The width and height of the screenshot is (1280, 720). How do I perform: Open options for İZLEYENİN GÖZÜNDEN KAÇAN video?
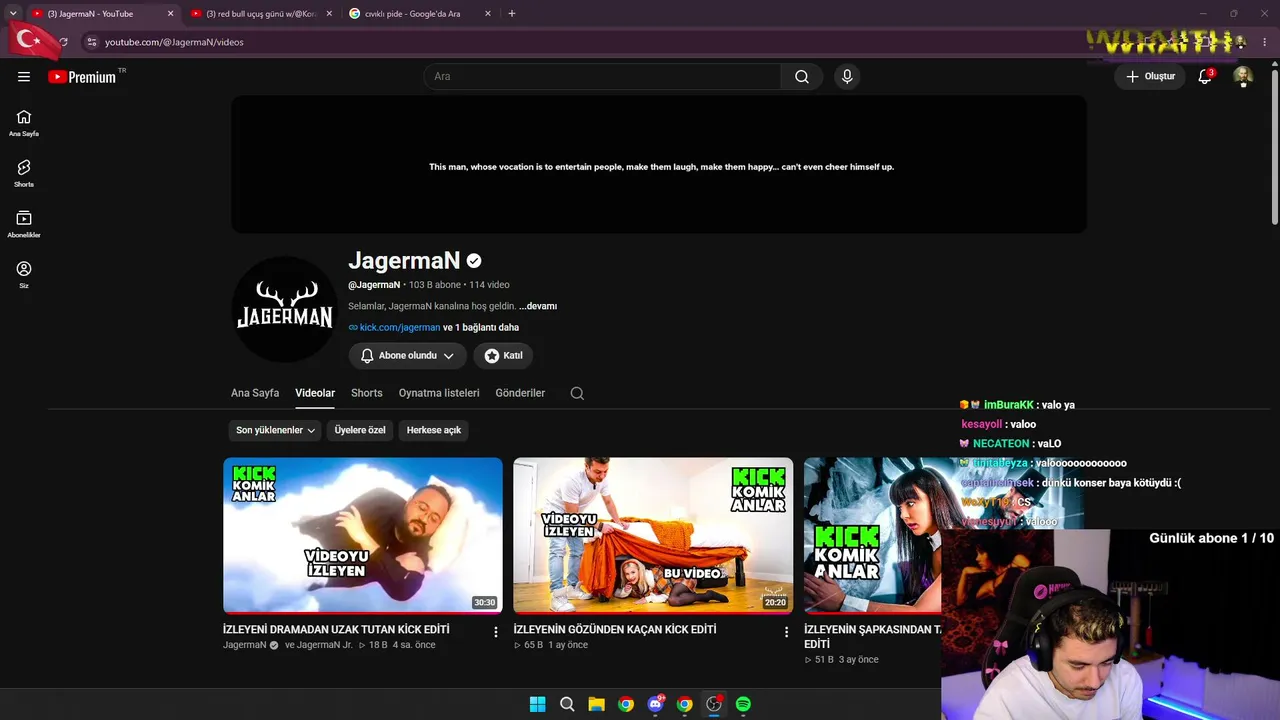pos(786,632)
